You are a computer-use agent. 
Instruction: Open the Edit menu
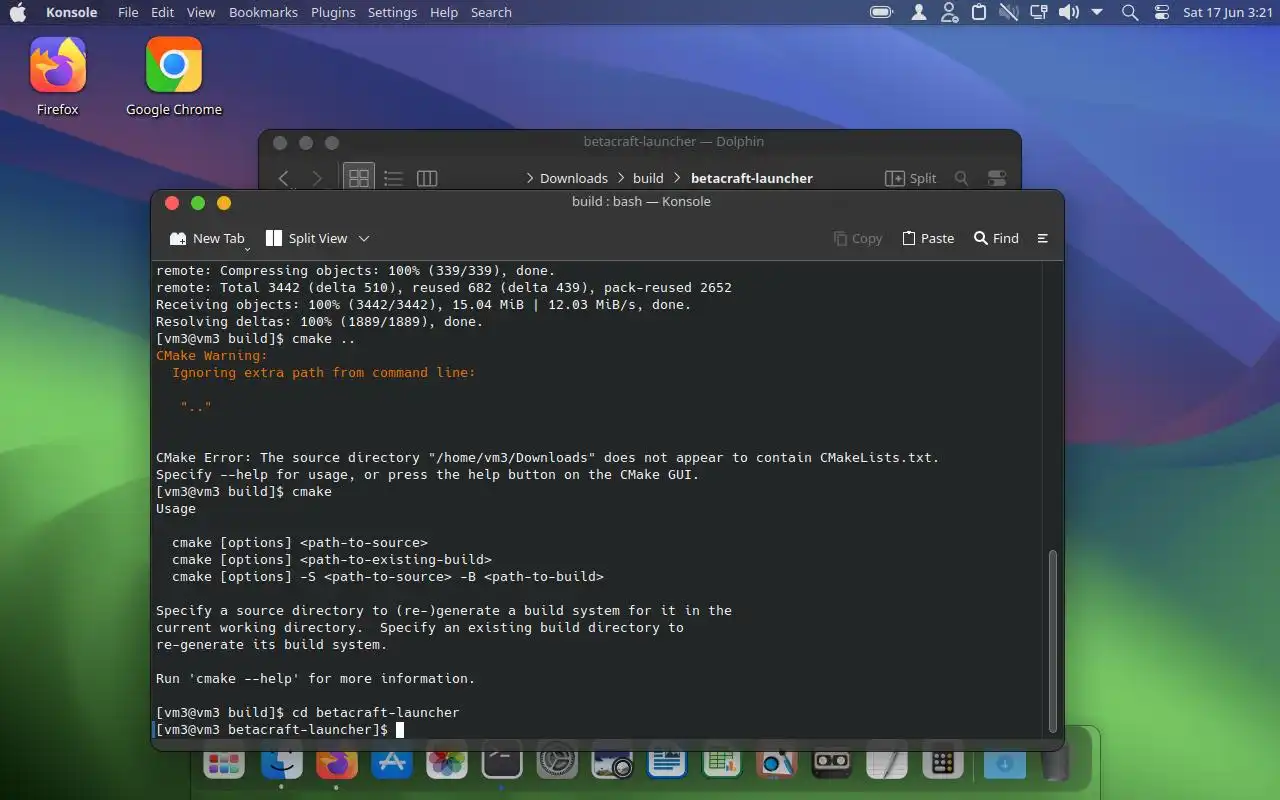coord(163,12)
